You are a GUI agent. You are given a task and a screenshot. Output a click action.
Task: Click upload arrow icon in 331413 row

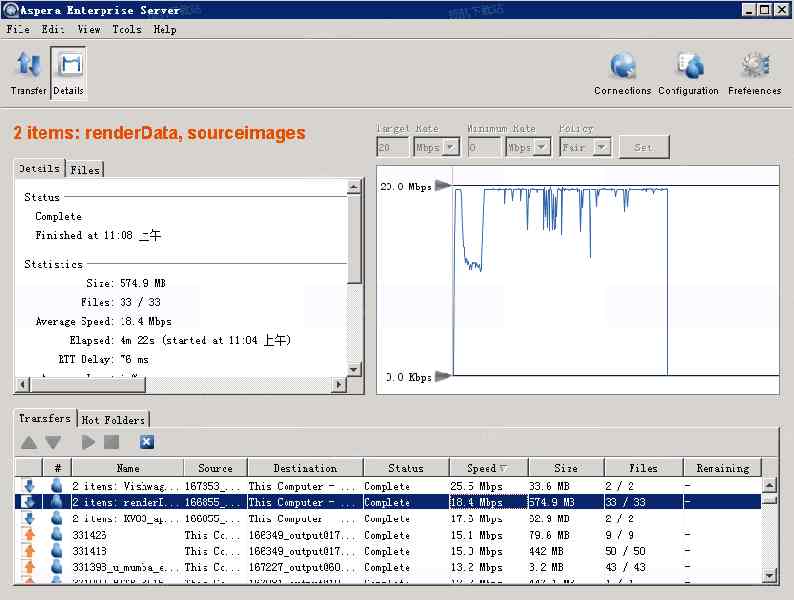click(29, 551)
